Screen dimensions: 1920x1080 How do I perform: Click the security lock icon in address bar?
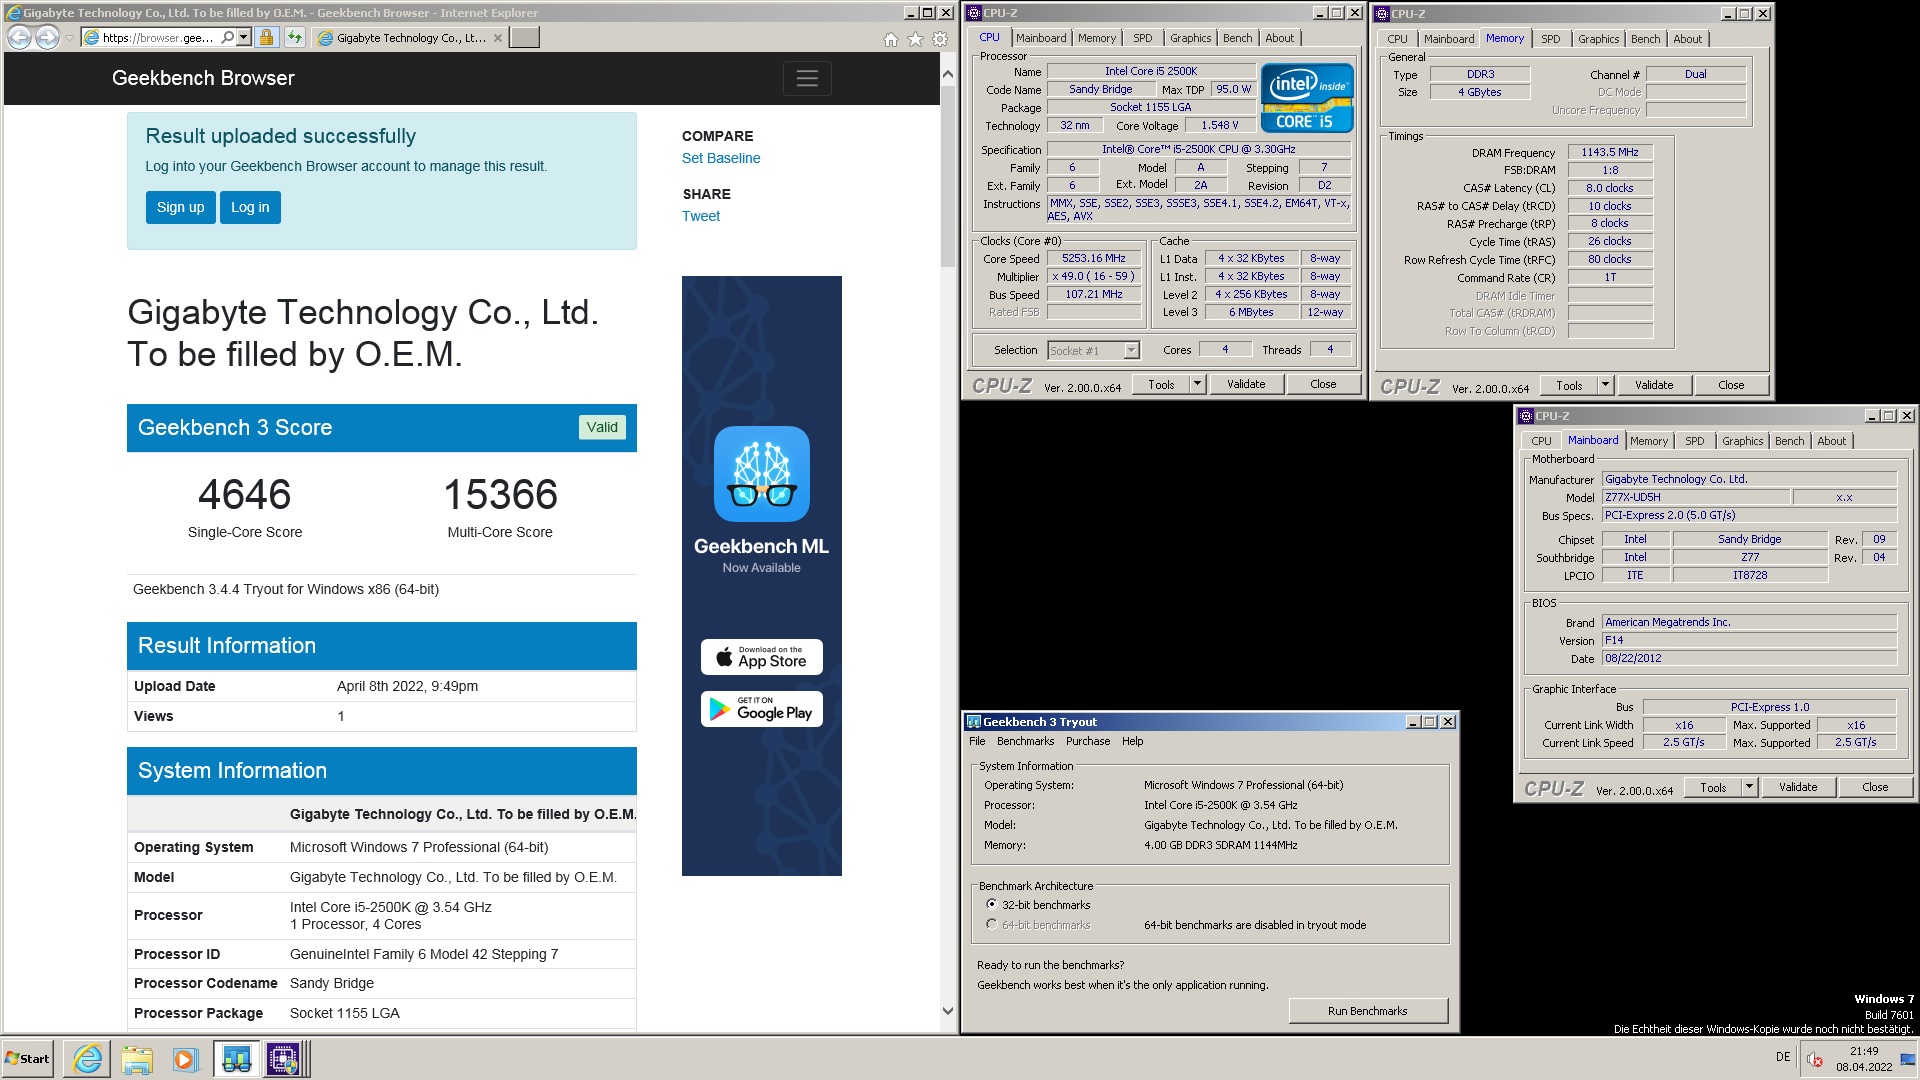[x=266, y=38]
